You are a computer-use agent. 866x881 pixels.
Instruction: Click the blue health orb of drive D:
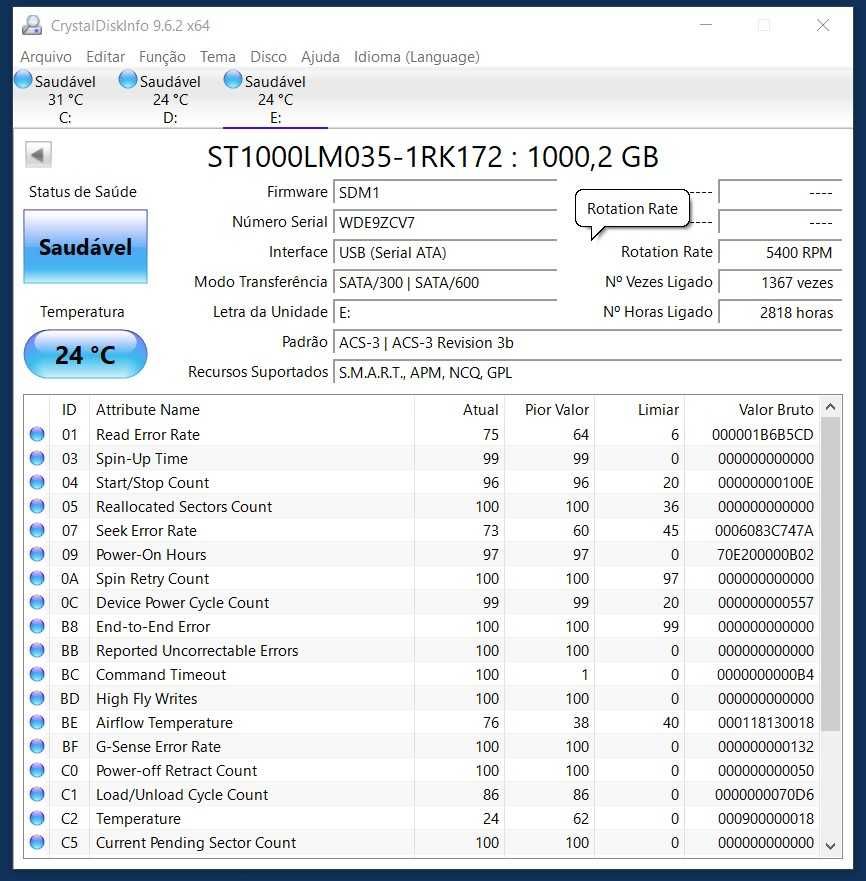click(128, 79)
